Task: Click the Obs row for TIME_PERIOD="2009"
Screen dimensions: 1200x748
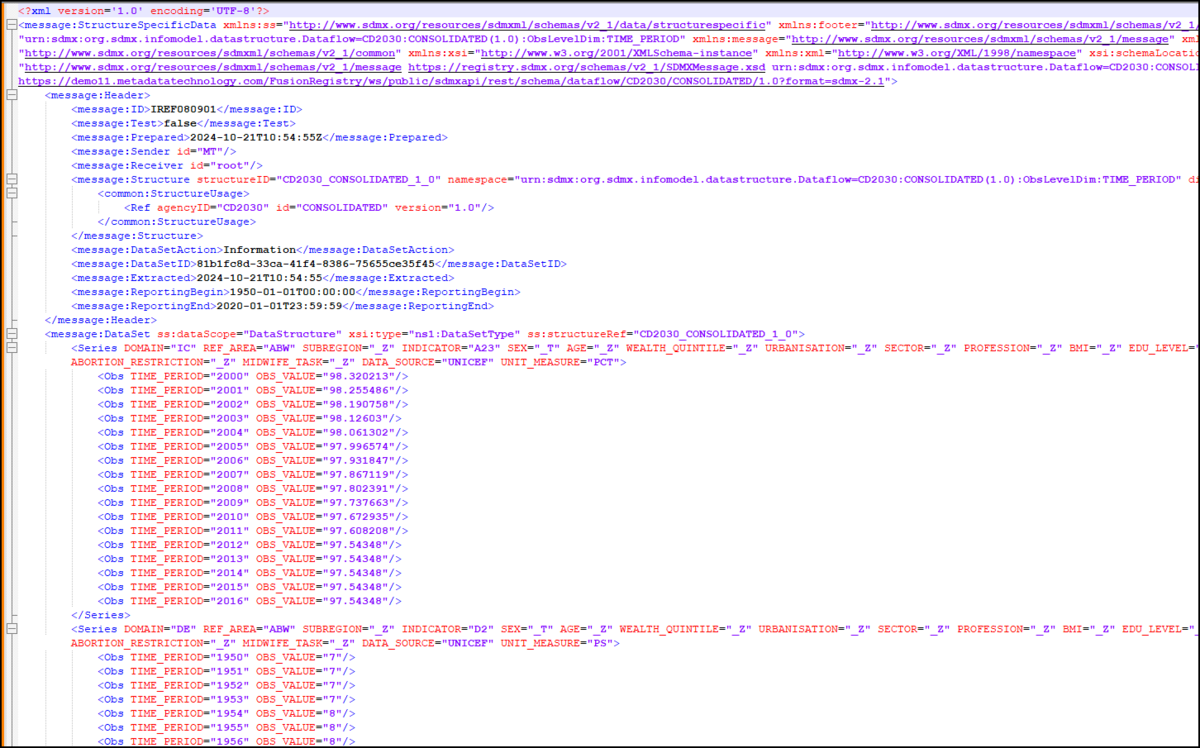Action: [x=253, y=501]
